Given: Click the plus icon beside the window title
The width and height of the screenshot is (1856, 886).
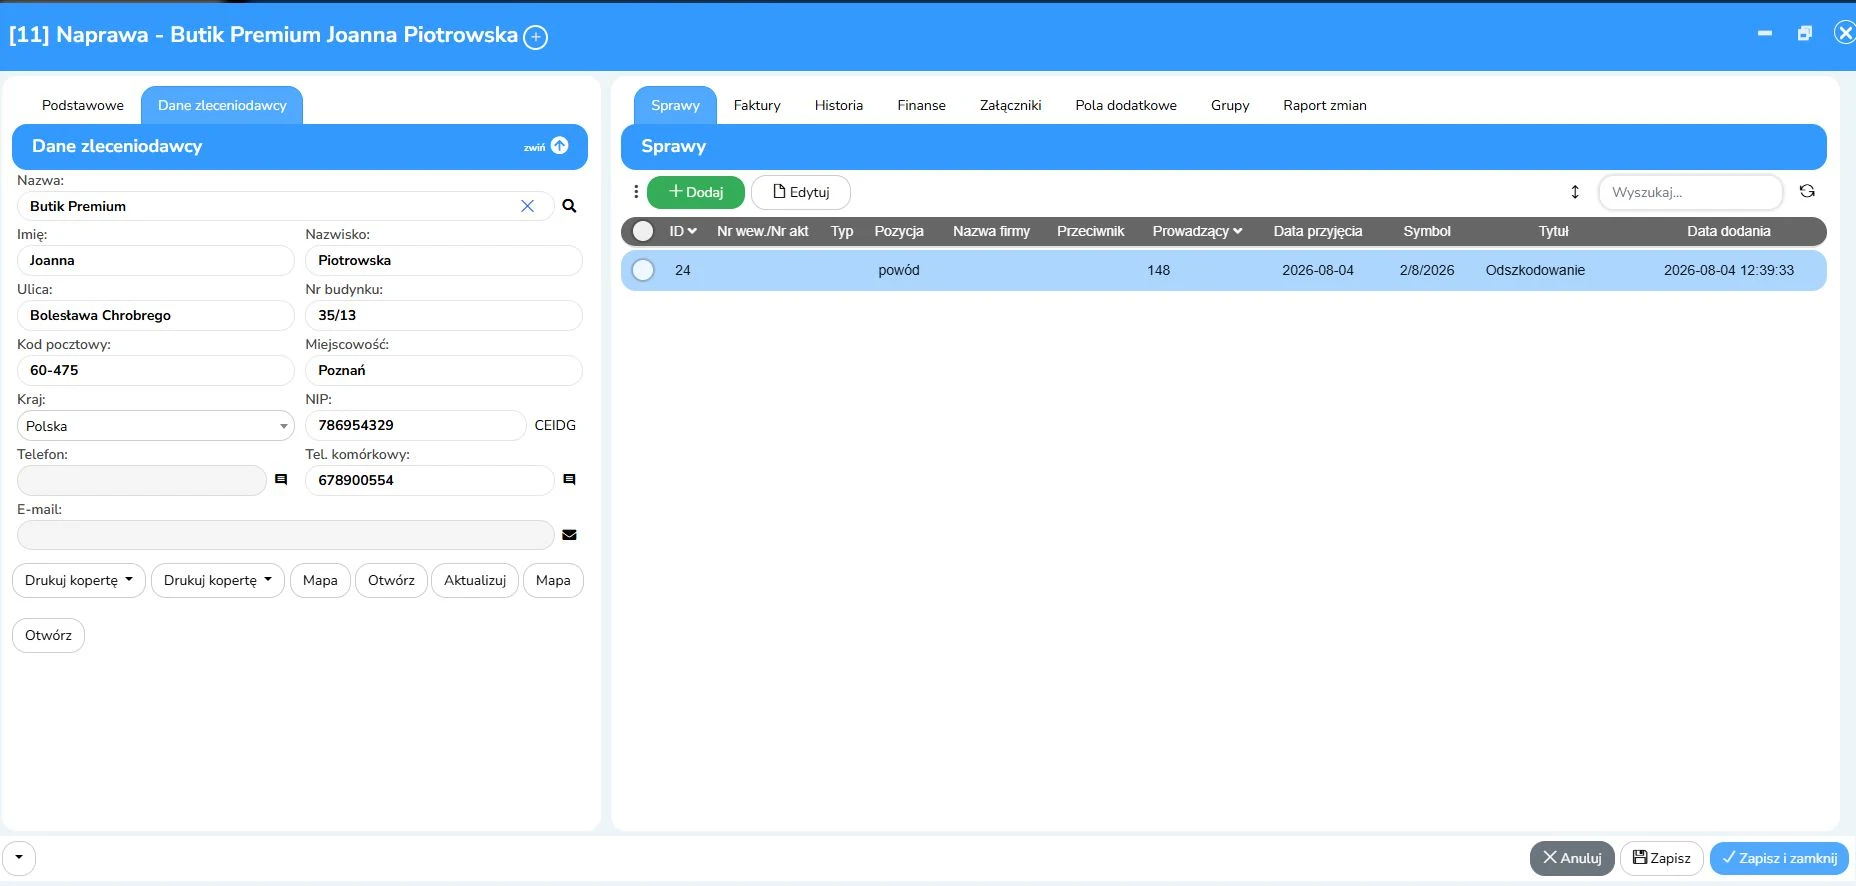Looking at the screenshot, I should (x=536, y=37).
